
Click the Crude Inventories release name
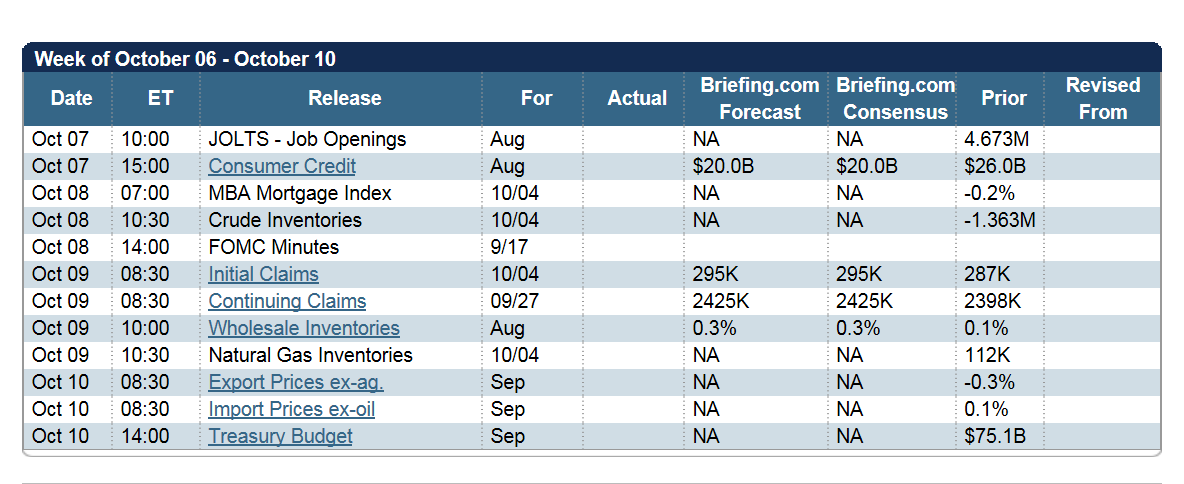(285, 220)
